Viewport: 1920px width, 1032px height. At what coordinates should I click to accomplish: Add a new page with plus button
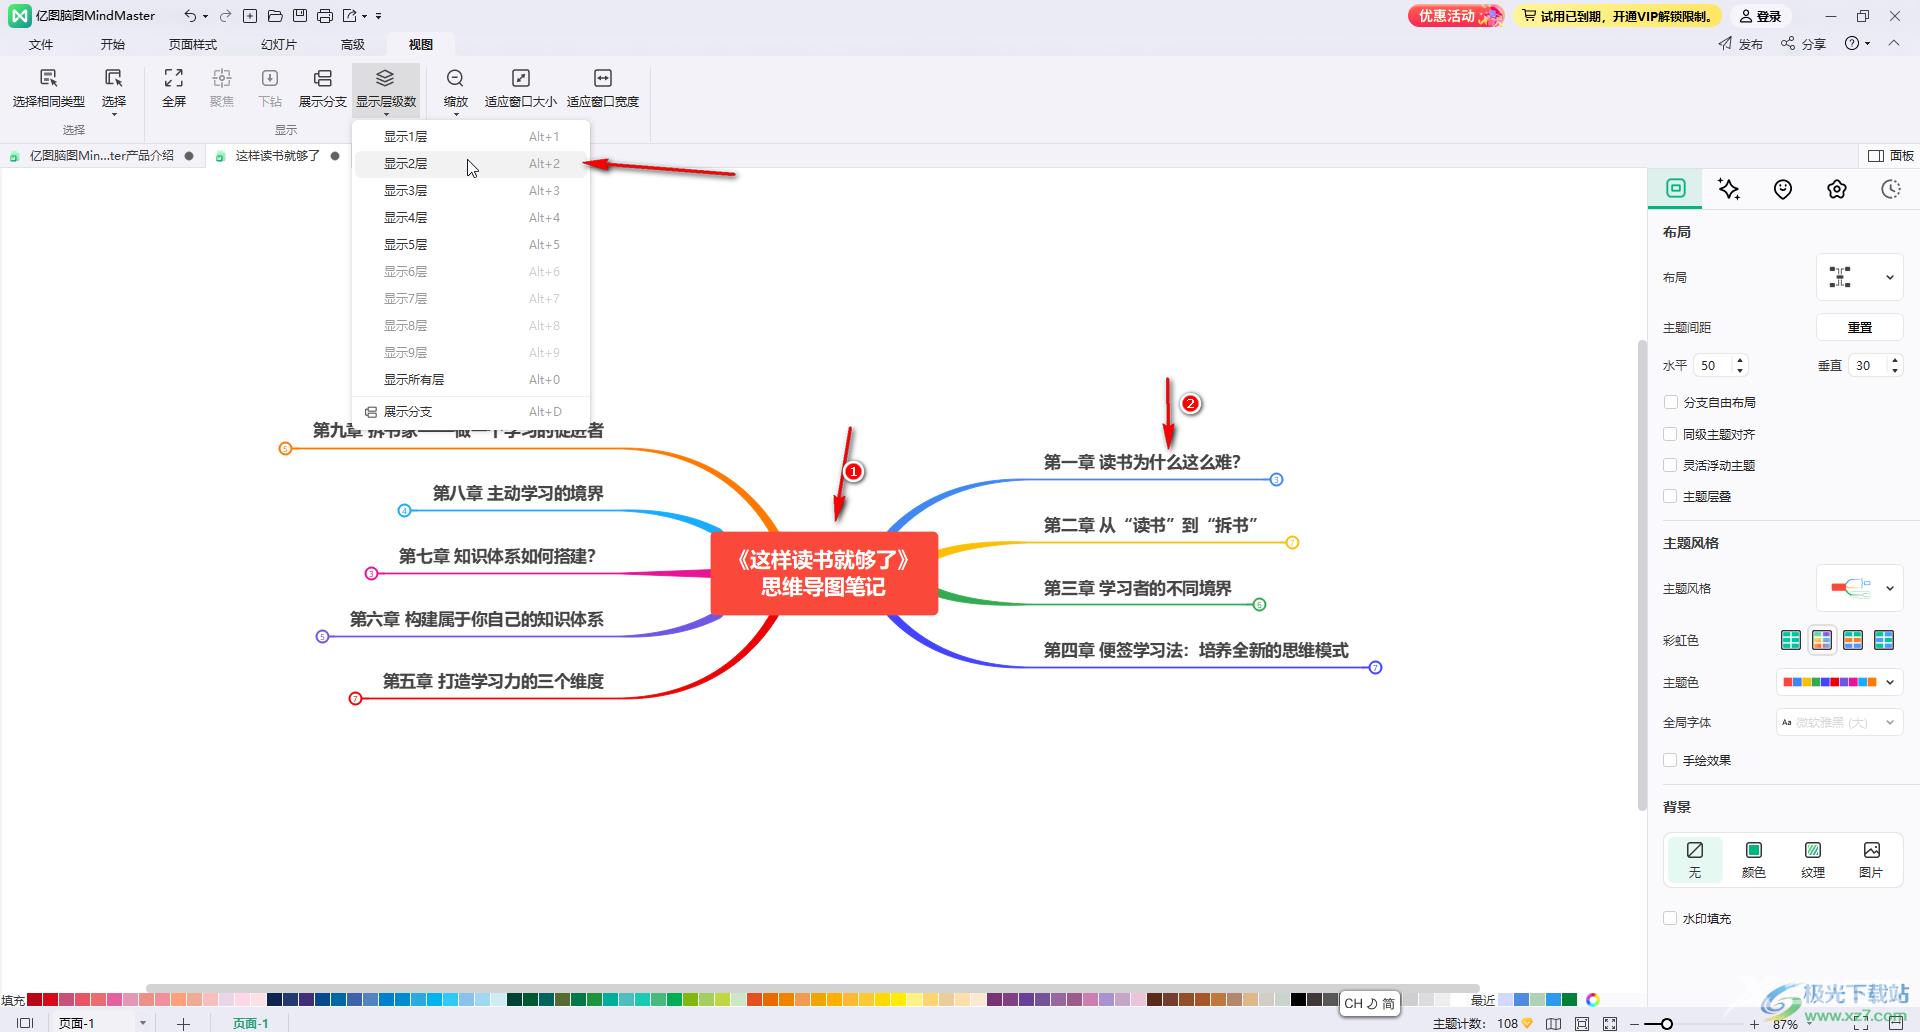pos(183,1023)
